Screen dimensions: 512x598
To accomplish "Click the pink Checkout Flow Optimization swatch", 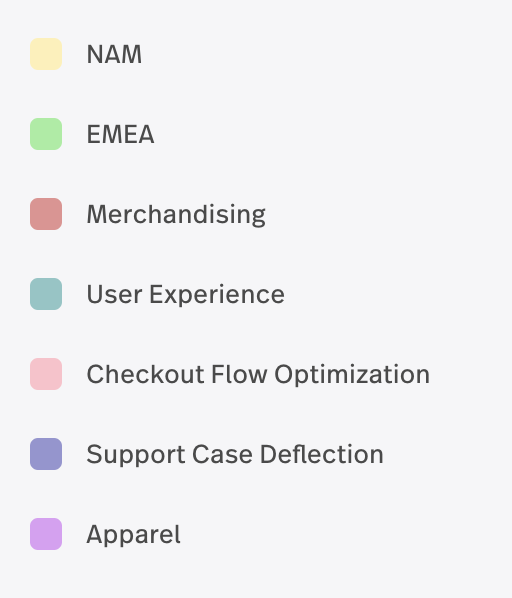I will click(x=46, y=374).
